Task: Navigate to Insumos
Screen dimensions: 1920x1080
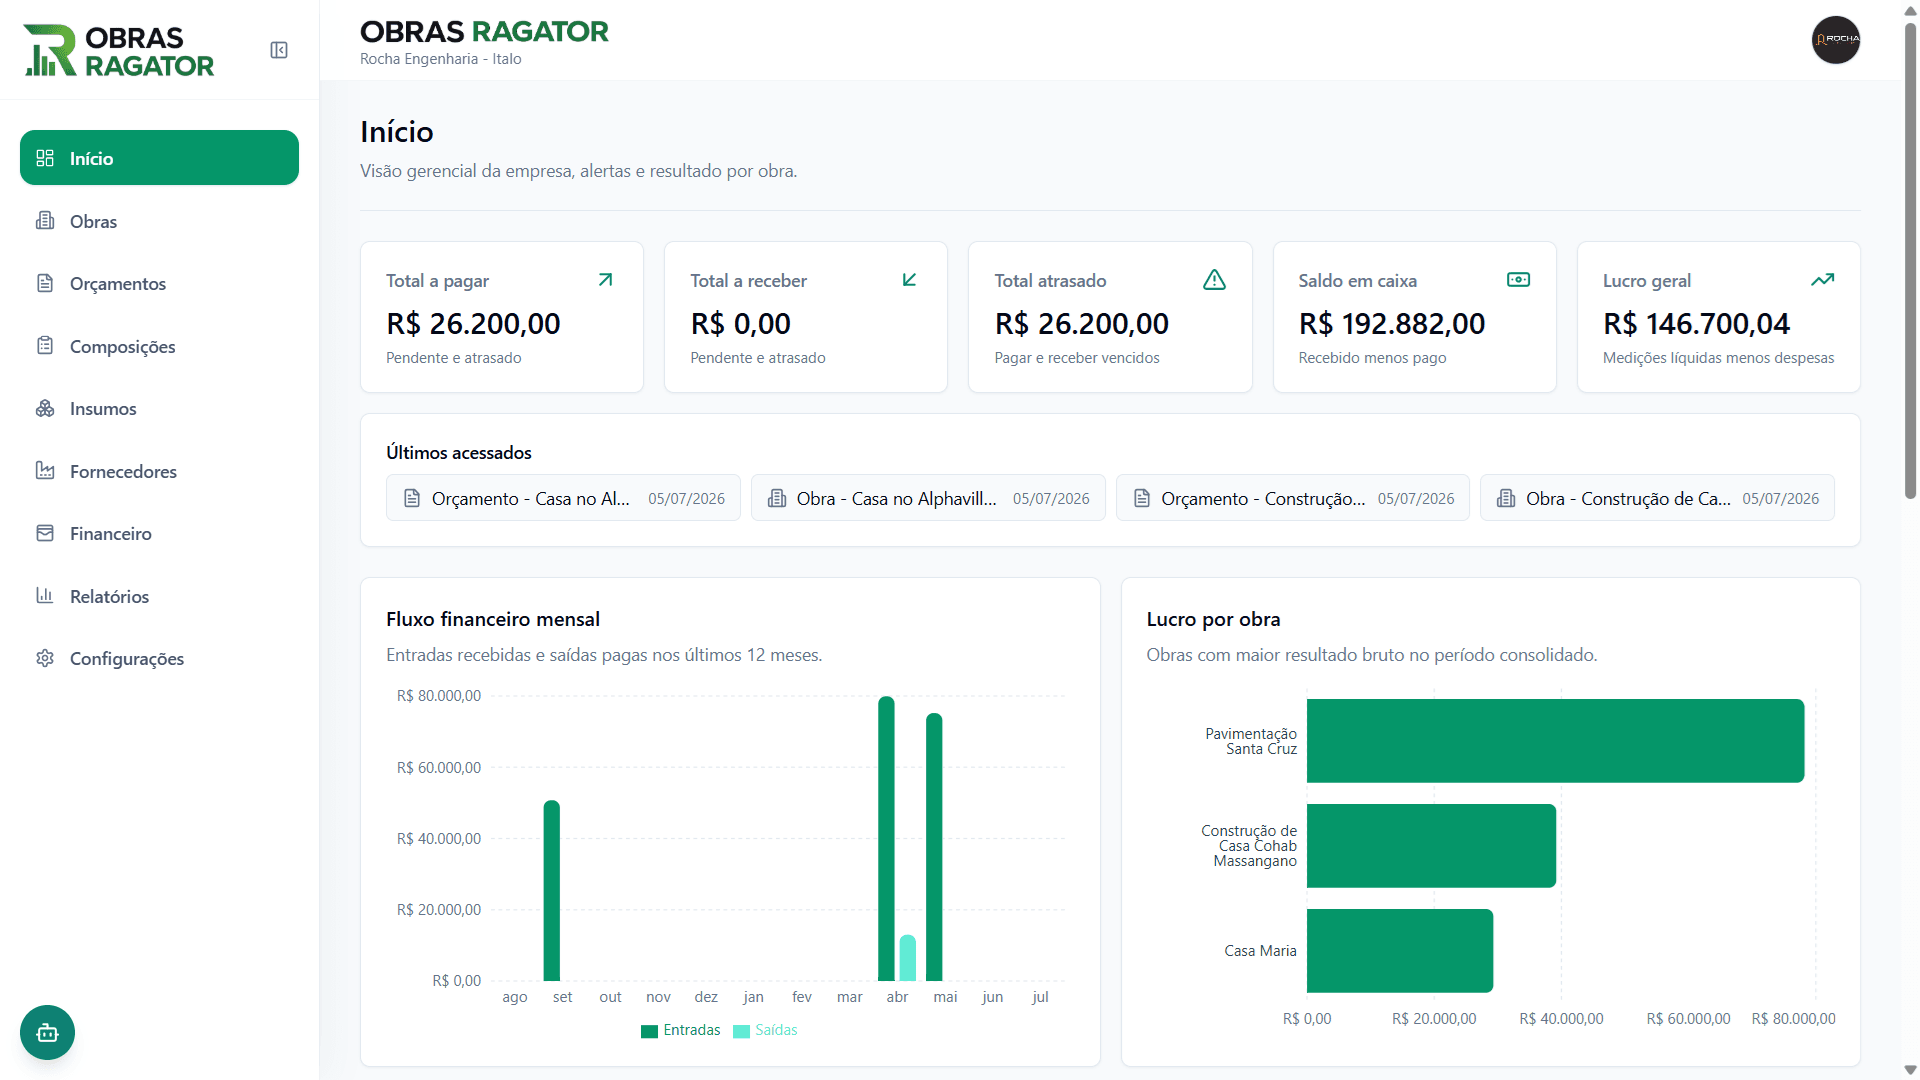Action: point(159,408)
